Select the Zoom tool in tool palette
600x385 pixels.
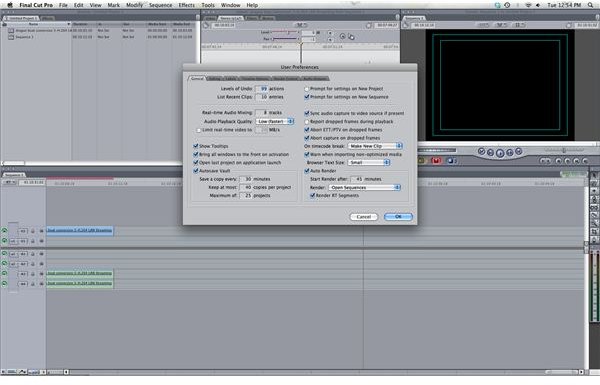[x=594, y=223]
